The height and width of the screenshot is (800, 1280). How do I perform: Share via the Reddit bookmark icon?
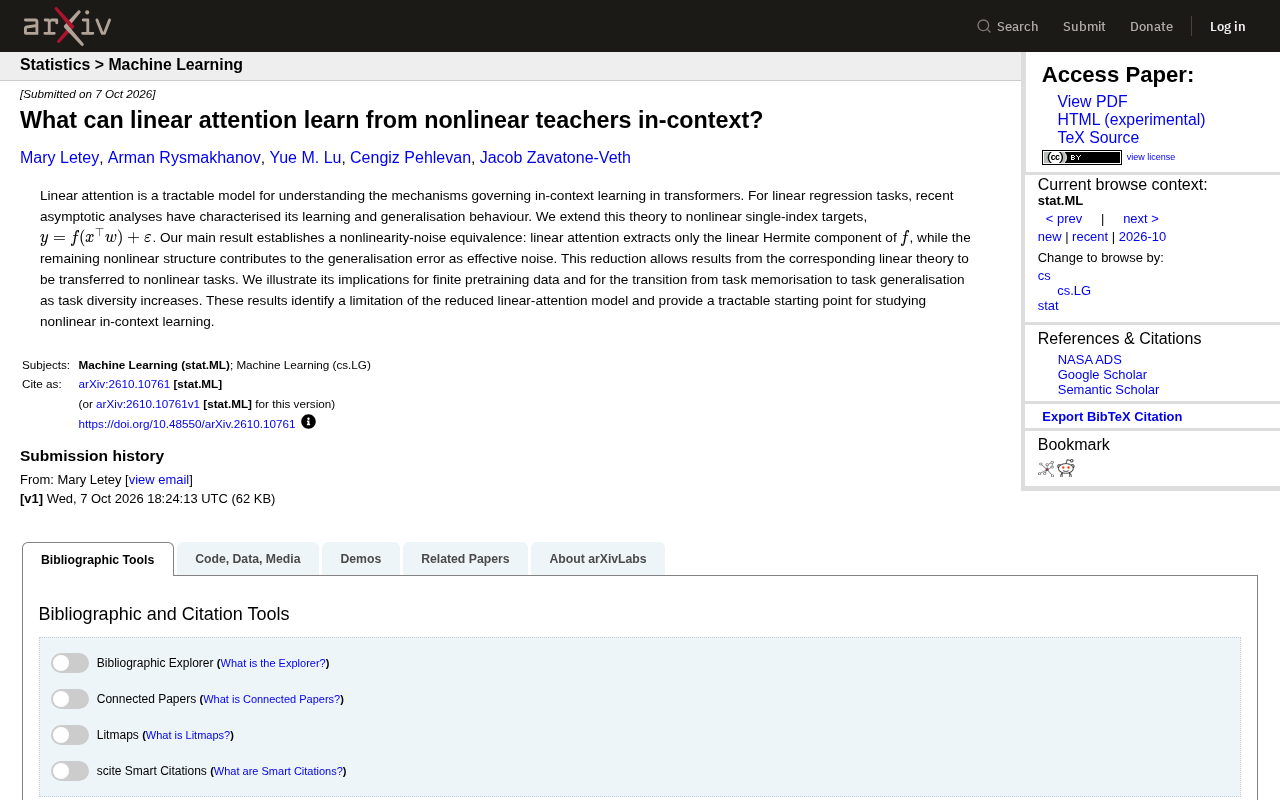coord(1066,468)
